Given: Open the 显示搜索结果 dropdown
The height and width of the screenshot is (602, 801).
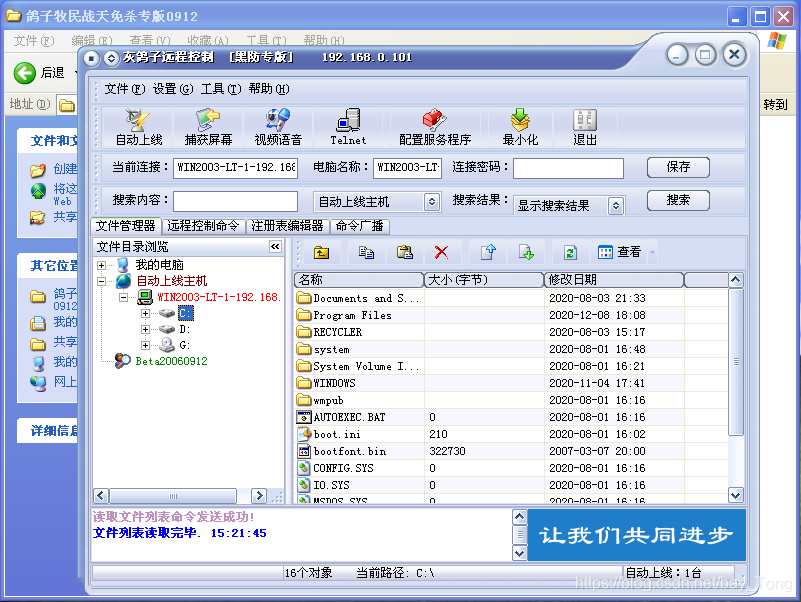Looking at the screenshot, I should coord(616,205).
